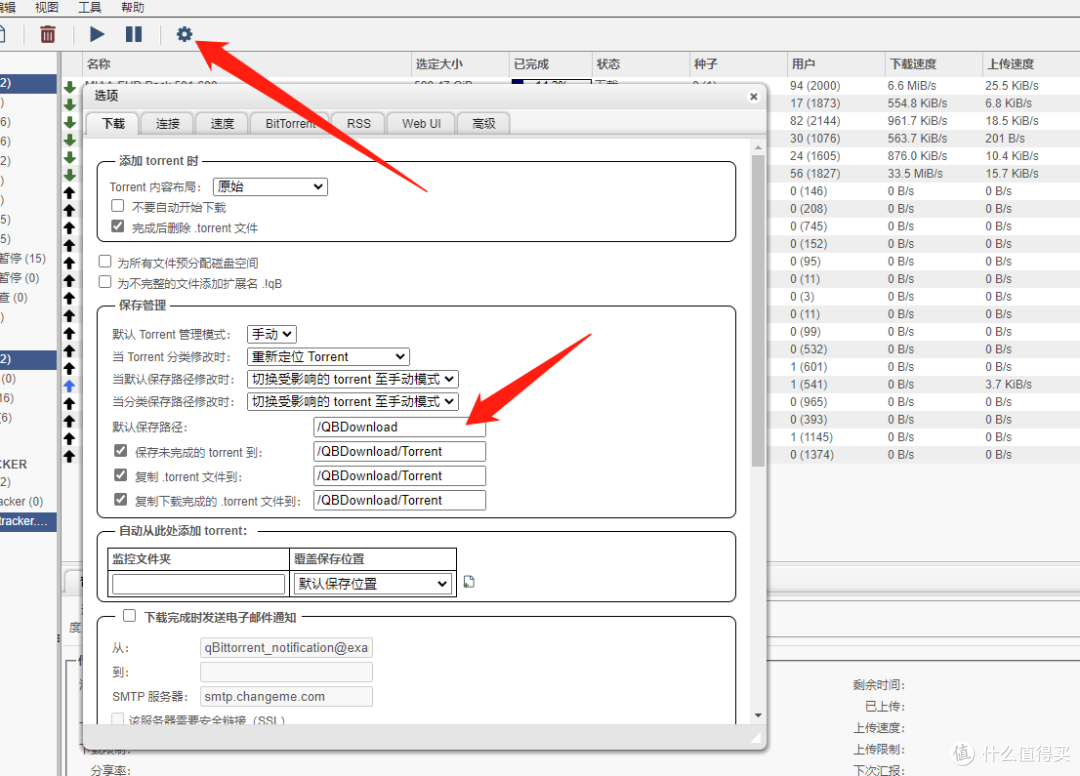Uncheck 完成后删除 .torrent 文件

pyautogui.click(x=117, y=226)
